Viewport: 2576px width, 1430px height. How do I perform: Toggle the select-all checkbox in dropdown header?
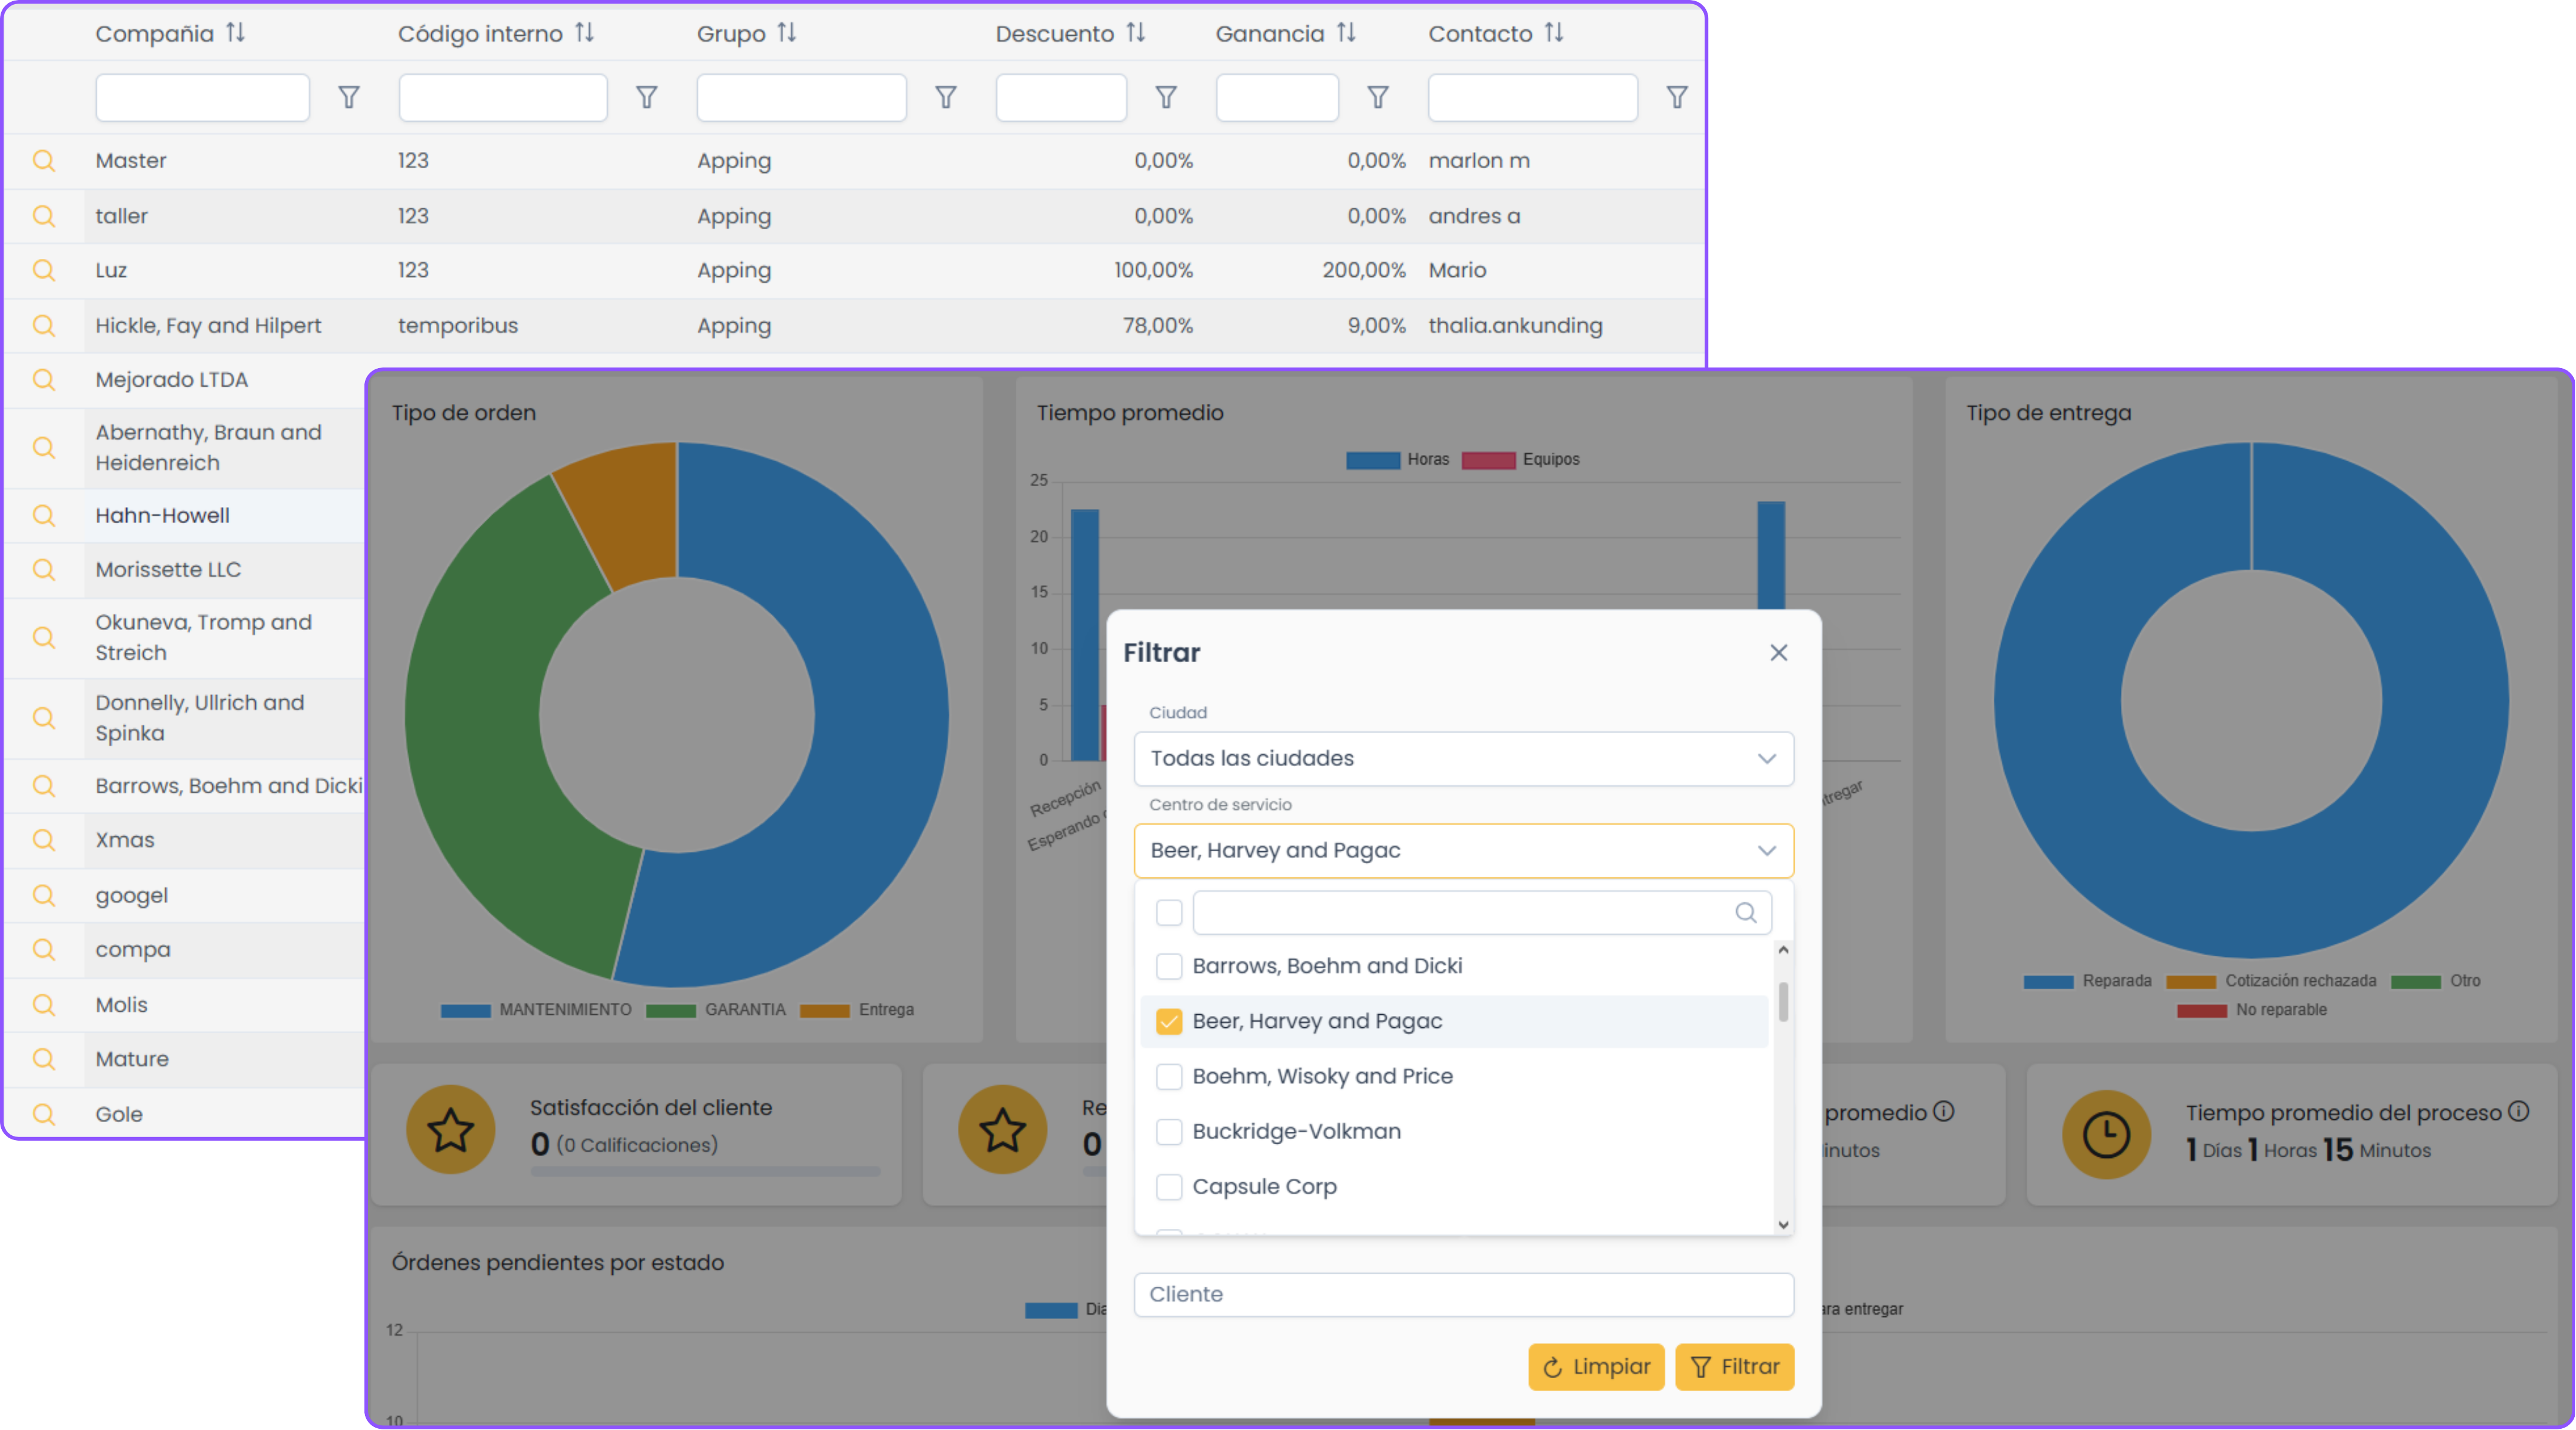point(1168,913)
